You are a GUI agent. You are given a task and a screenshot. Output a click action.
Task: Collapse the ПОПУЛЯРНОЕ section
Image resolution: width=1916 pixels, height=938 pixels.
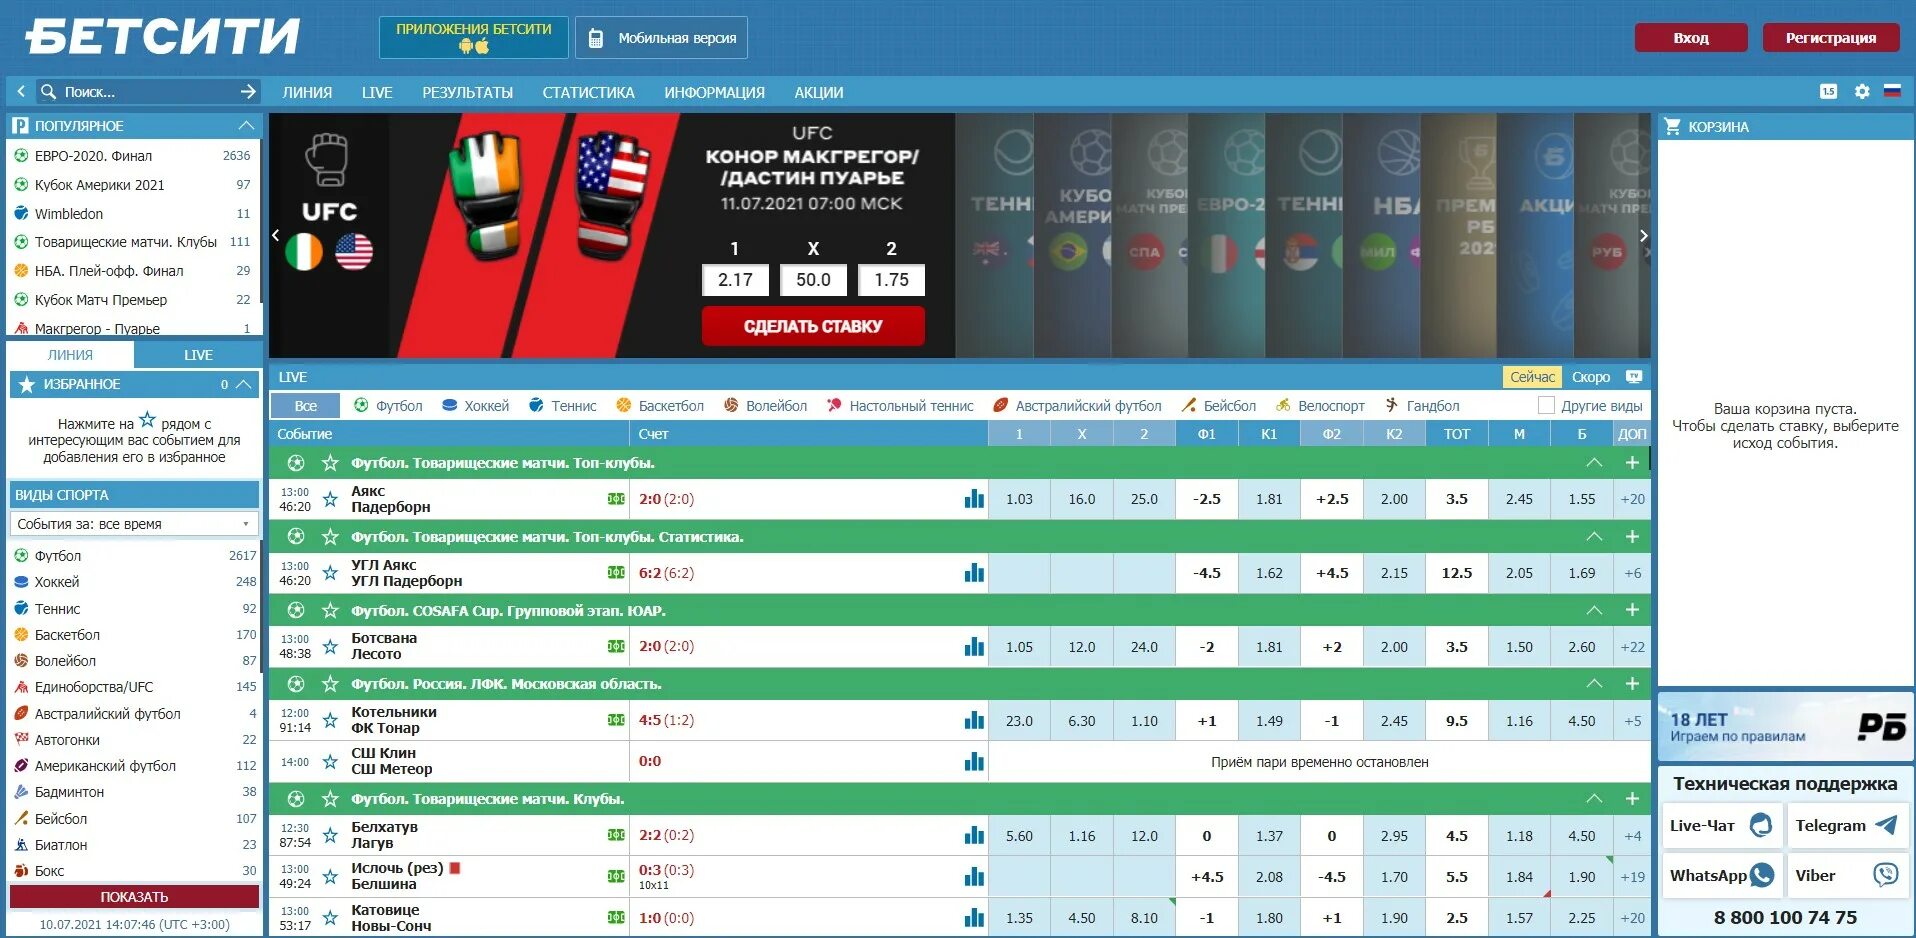tap(246, 126)
